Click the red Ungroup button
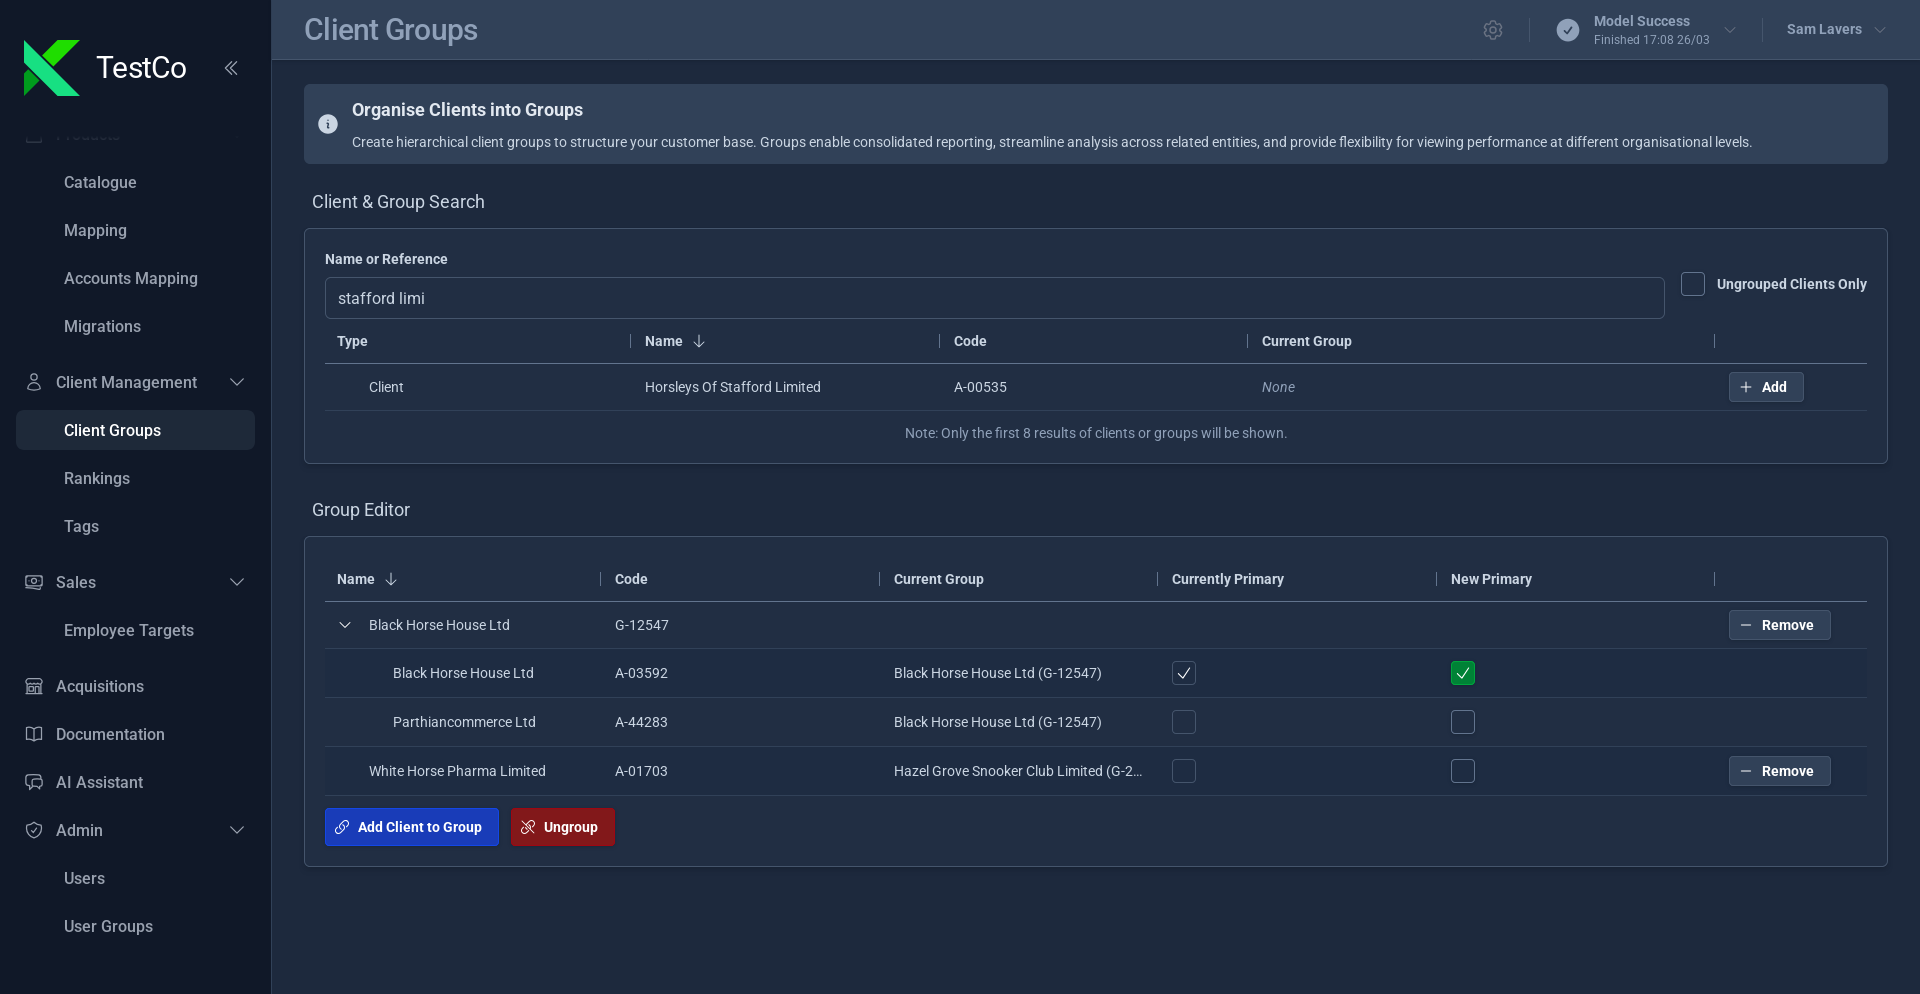The width and height of the screenshot is (1920, 994). tap(563, 827)
